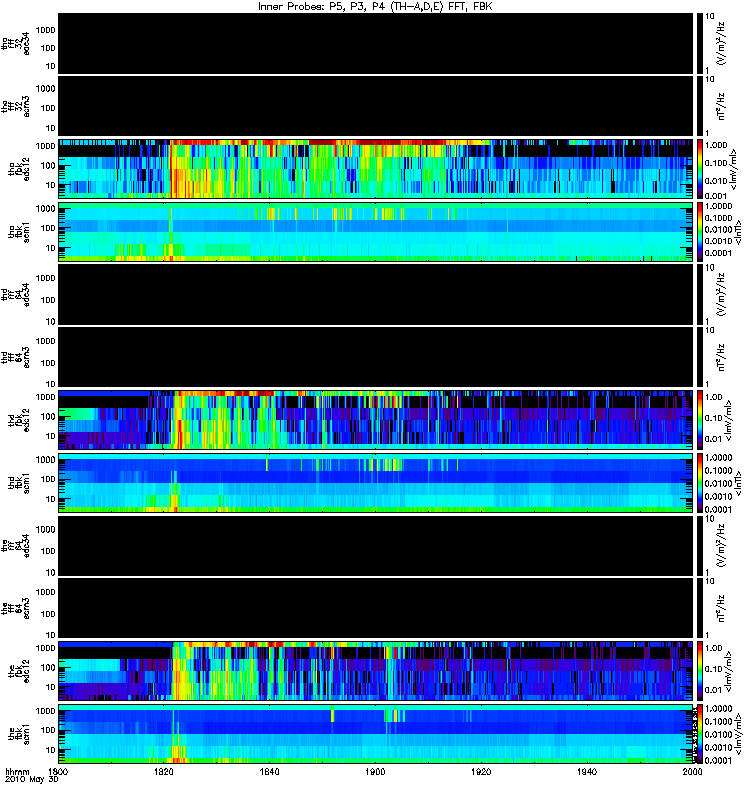Select the thd fbk edc12 spectrogram panel
Image resolution: width=750 pixels, height=800 pixels.
click(x=376, y=420)
